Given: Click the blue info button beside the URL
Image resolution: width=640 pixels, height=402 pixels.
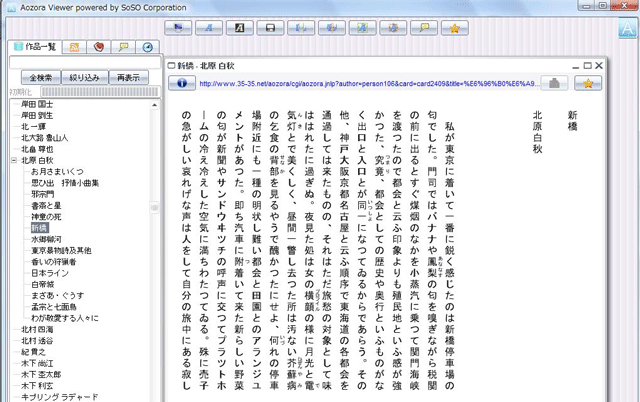Looking at the screenshot, I should tap(182, 83).
